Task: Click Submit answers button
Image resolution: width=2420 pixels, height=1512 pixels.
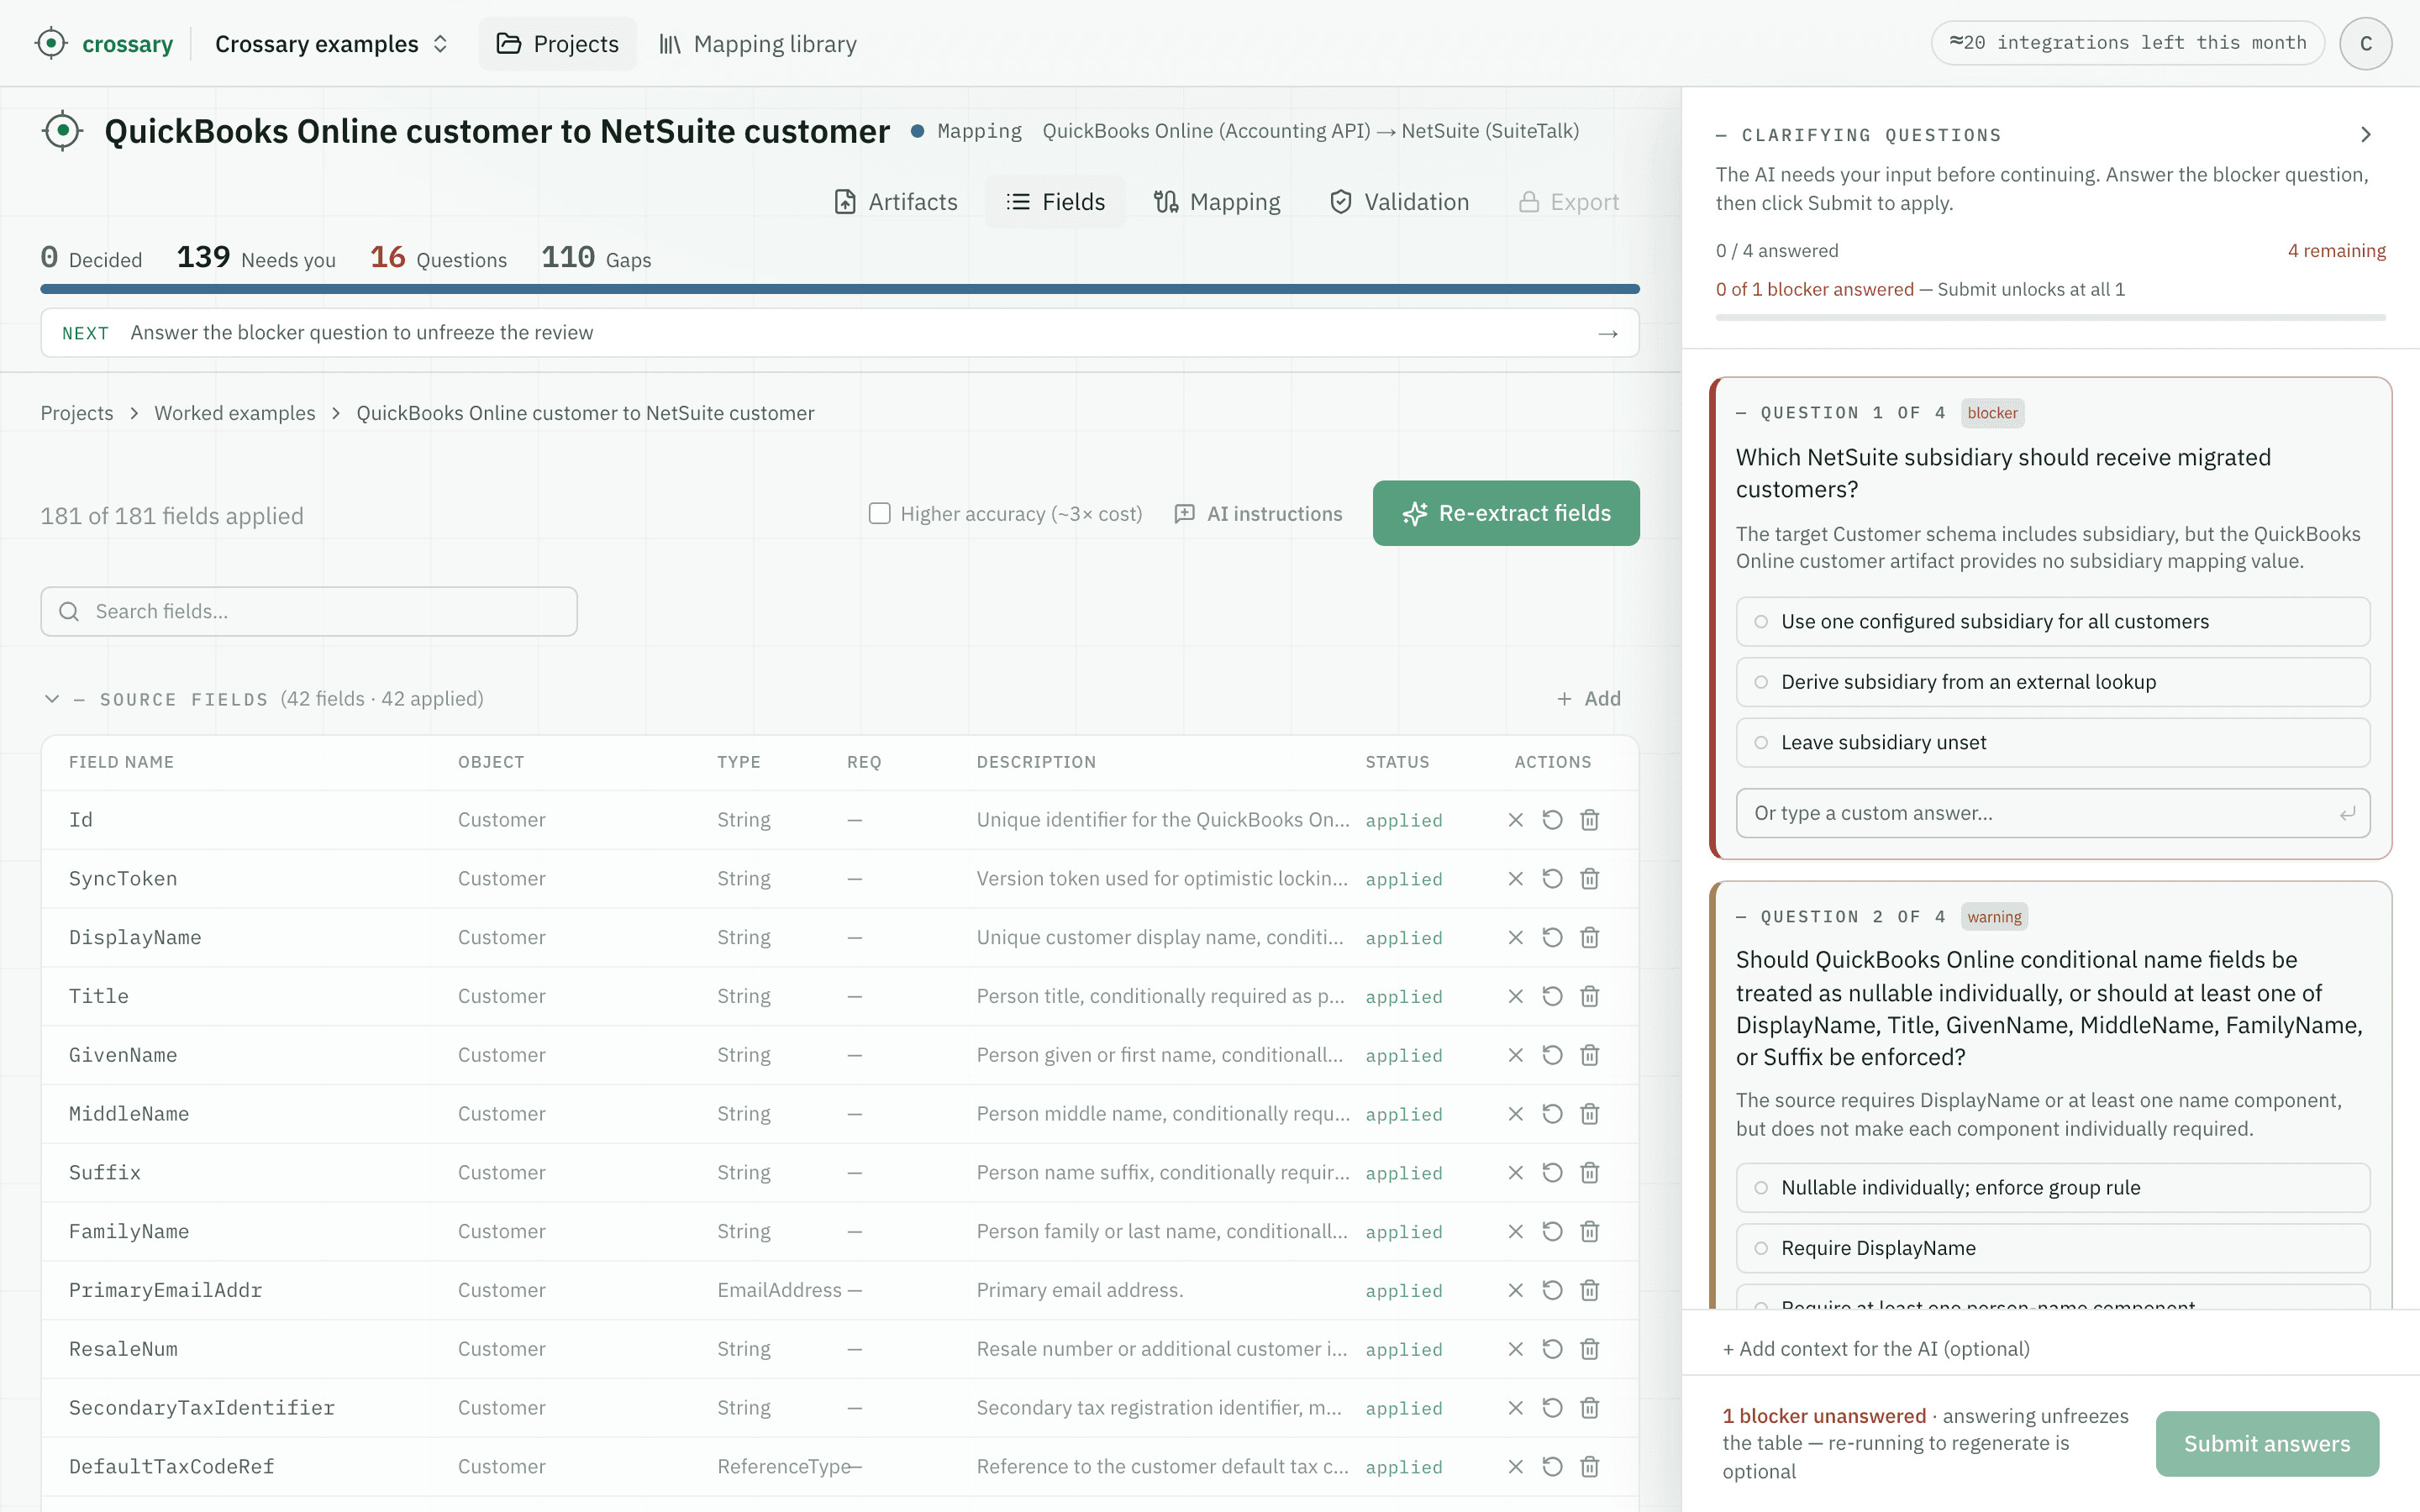Action: click(2266, 1443)
